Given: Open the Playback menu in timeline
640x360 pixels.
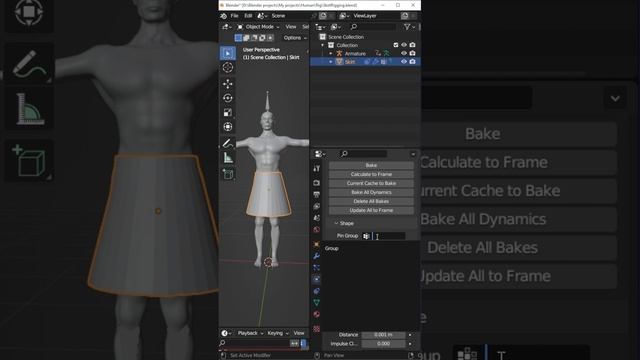Looking at the screenshot, I should (250, 333).
